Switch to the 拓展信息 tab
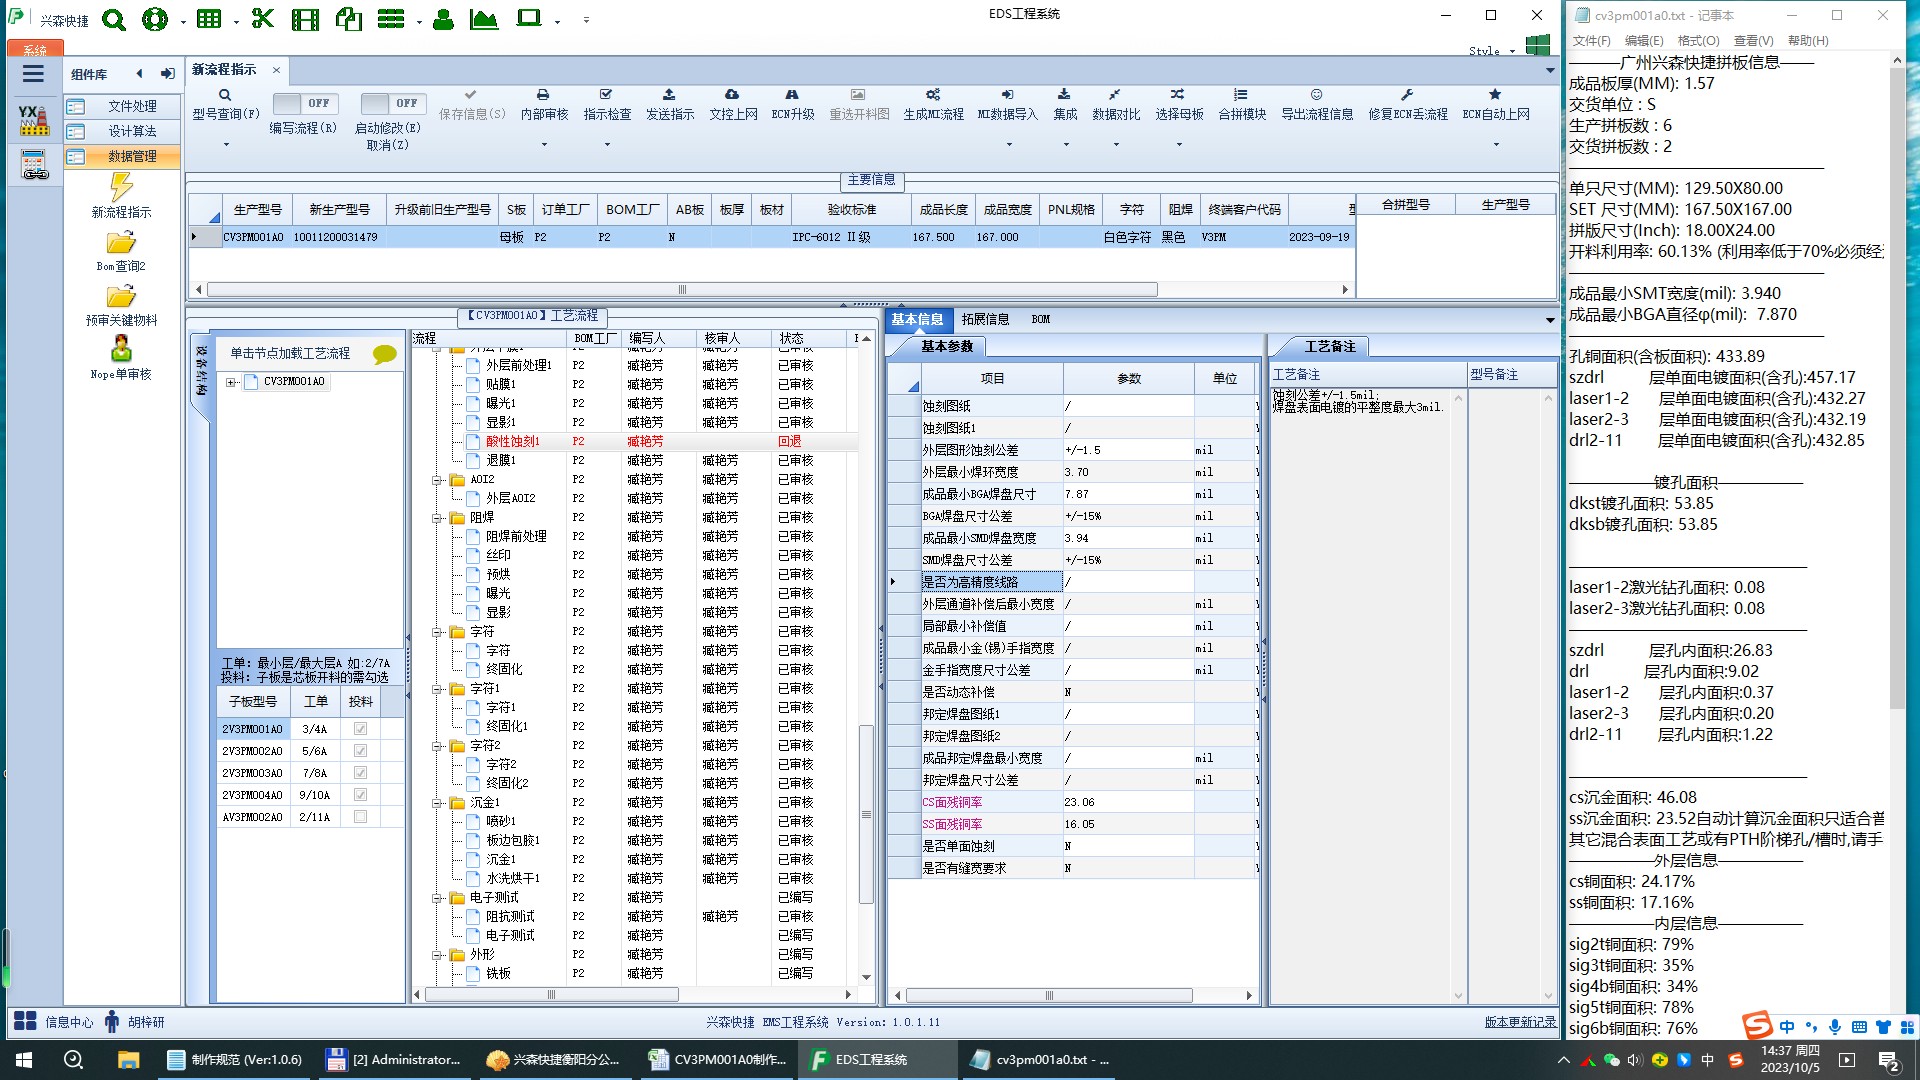Image resolution: width=1920 pixels, height=1080 pixels. [x=985, y=319]
